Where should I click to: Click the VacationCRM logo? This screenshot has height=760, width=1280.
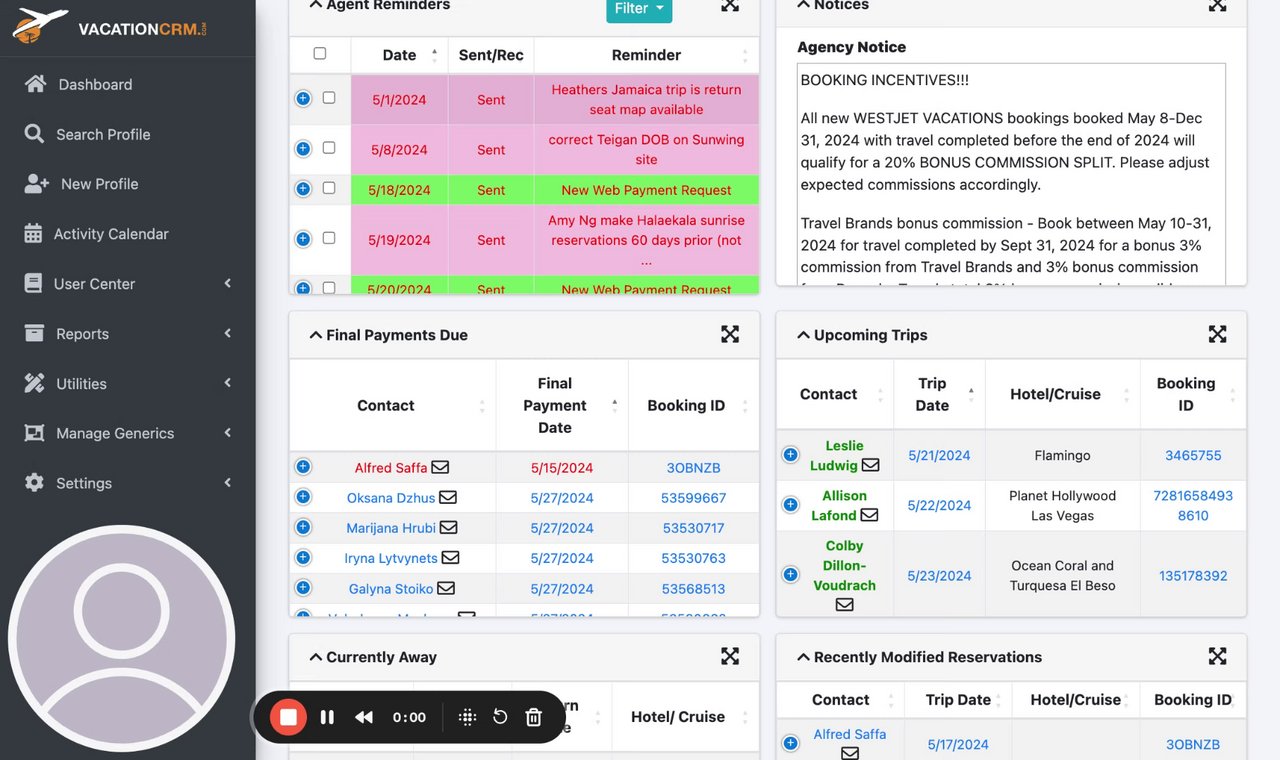110,25
